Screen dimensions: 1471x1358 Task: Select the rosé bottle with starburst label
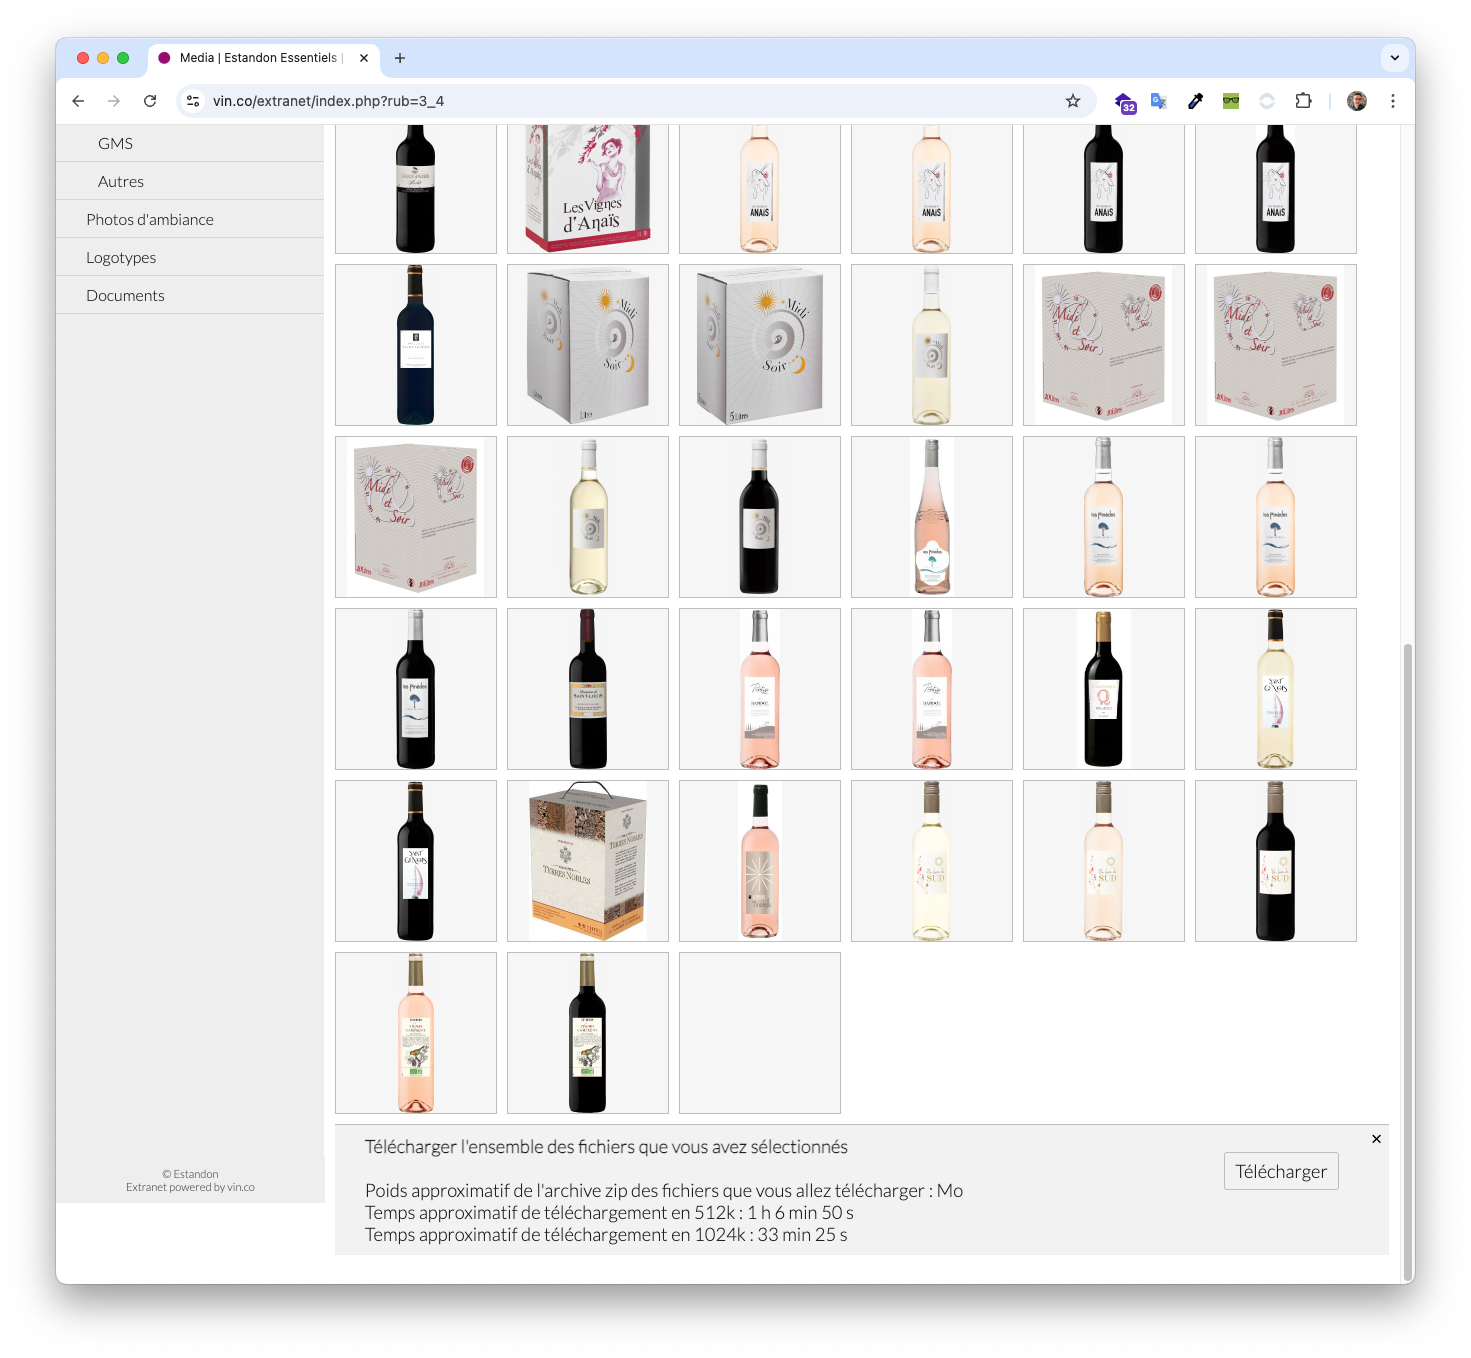[x=760, y=861]
